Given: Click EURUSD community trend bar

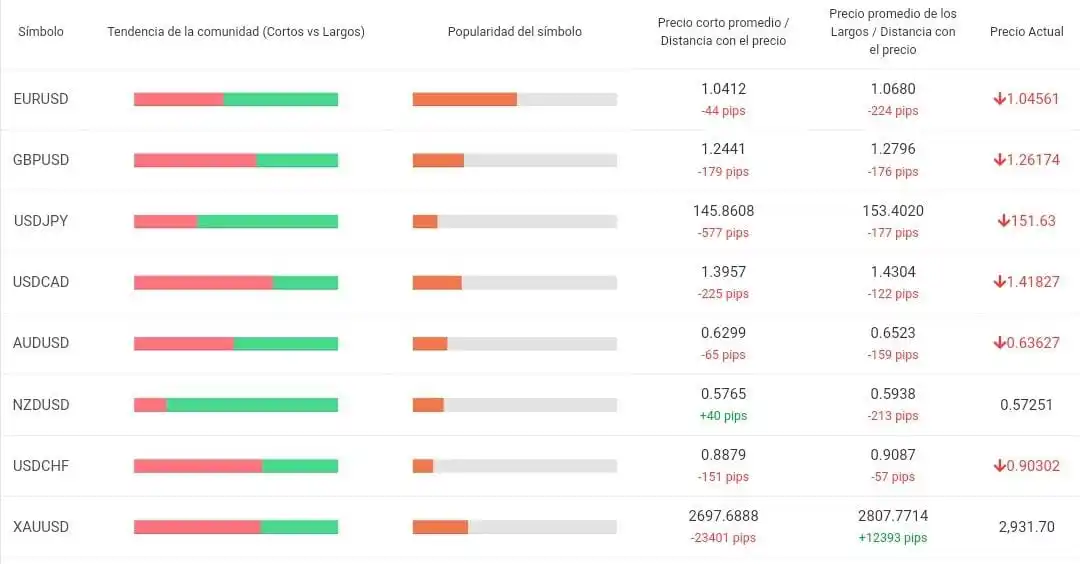Looking at the screenshot, I should tap(236, 99).
